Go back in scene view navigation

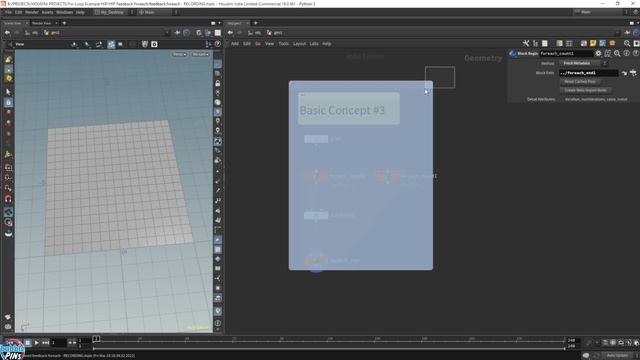point(7,33)
